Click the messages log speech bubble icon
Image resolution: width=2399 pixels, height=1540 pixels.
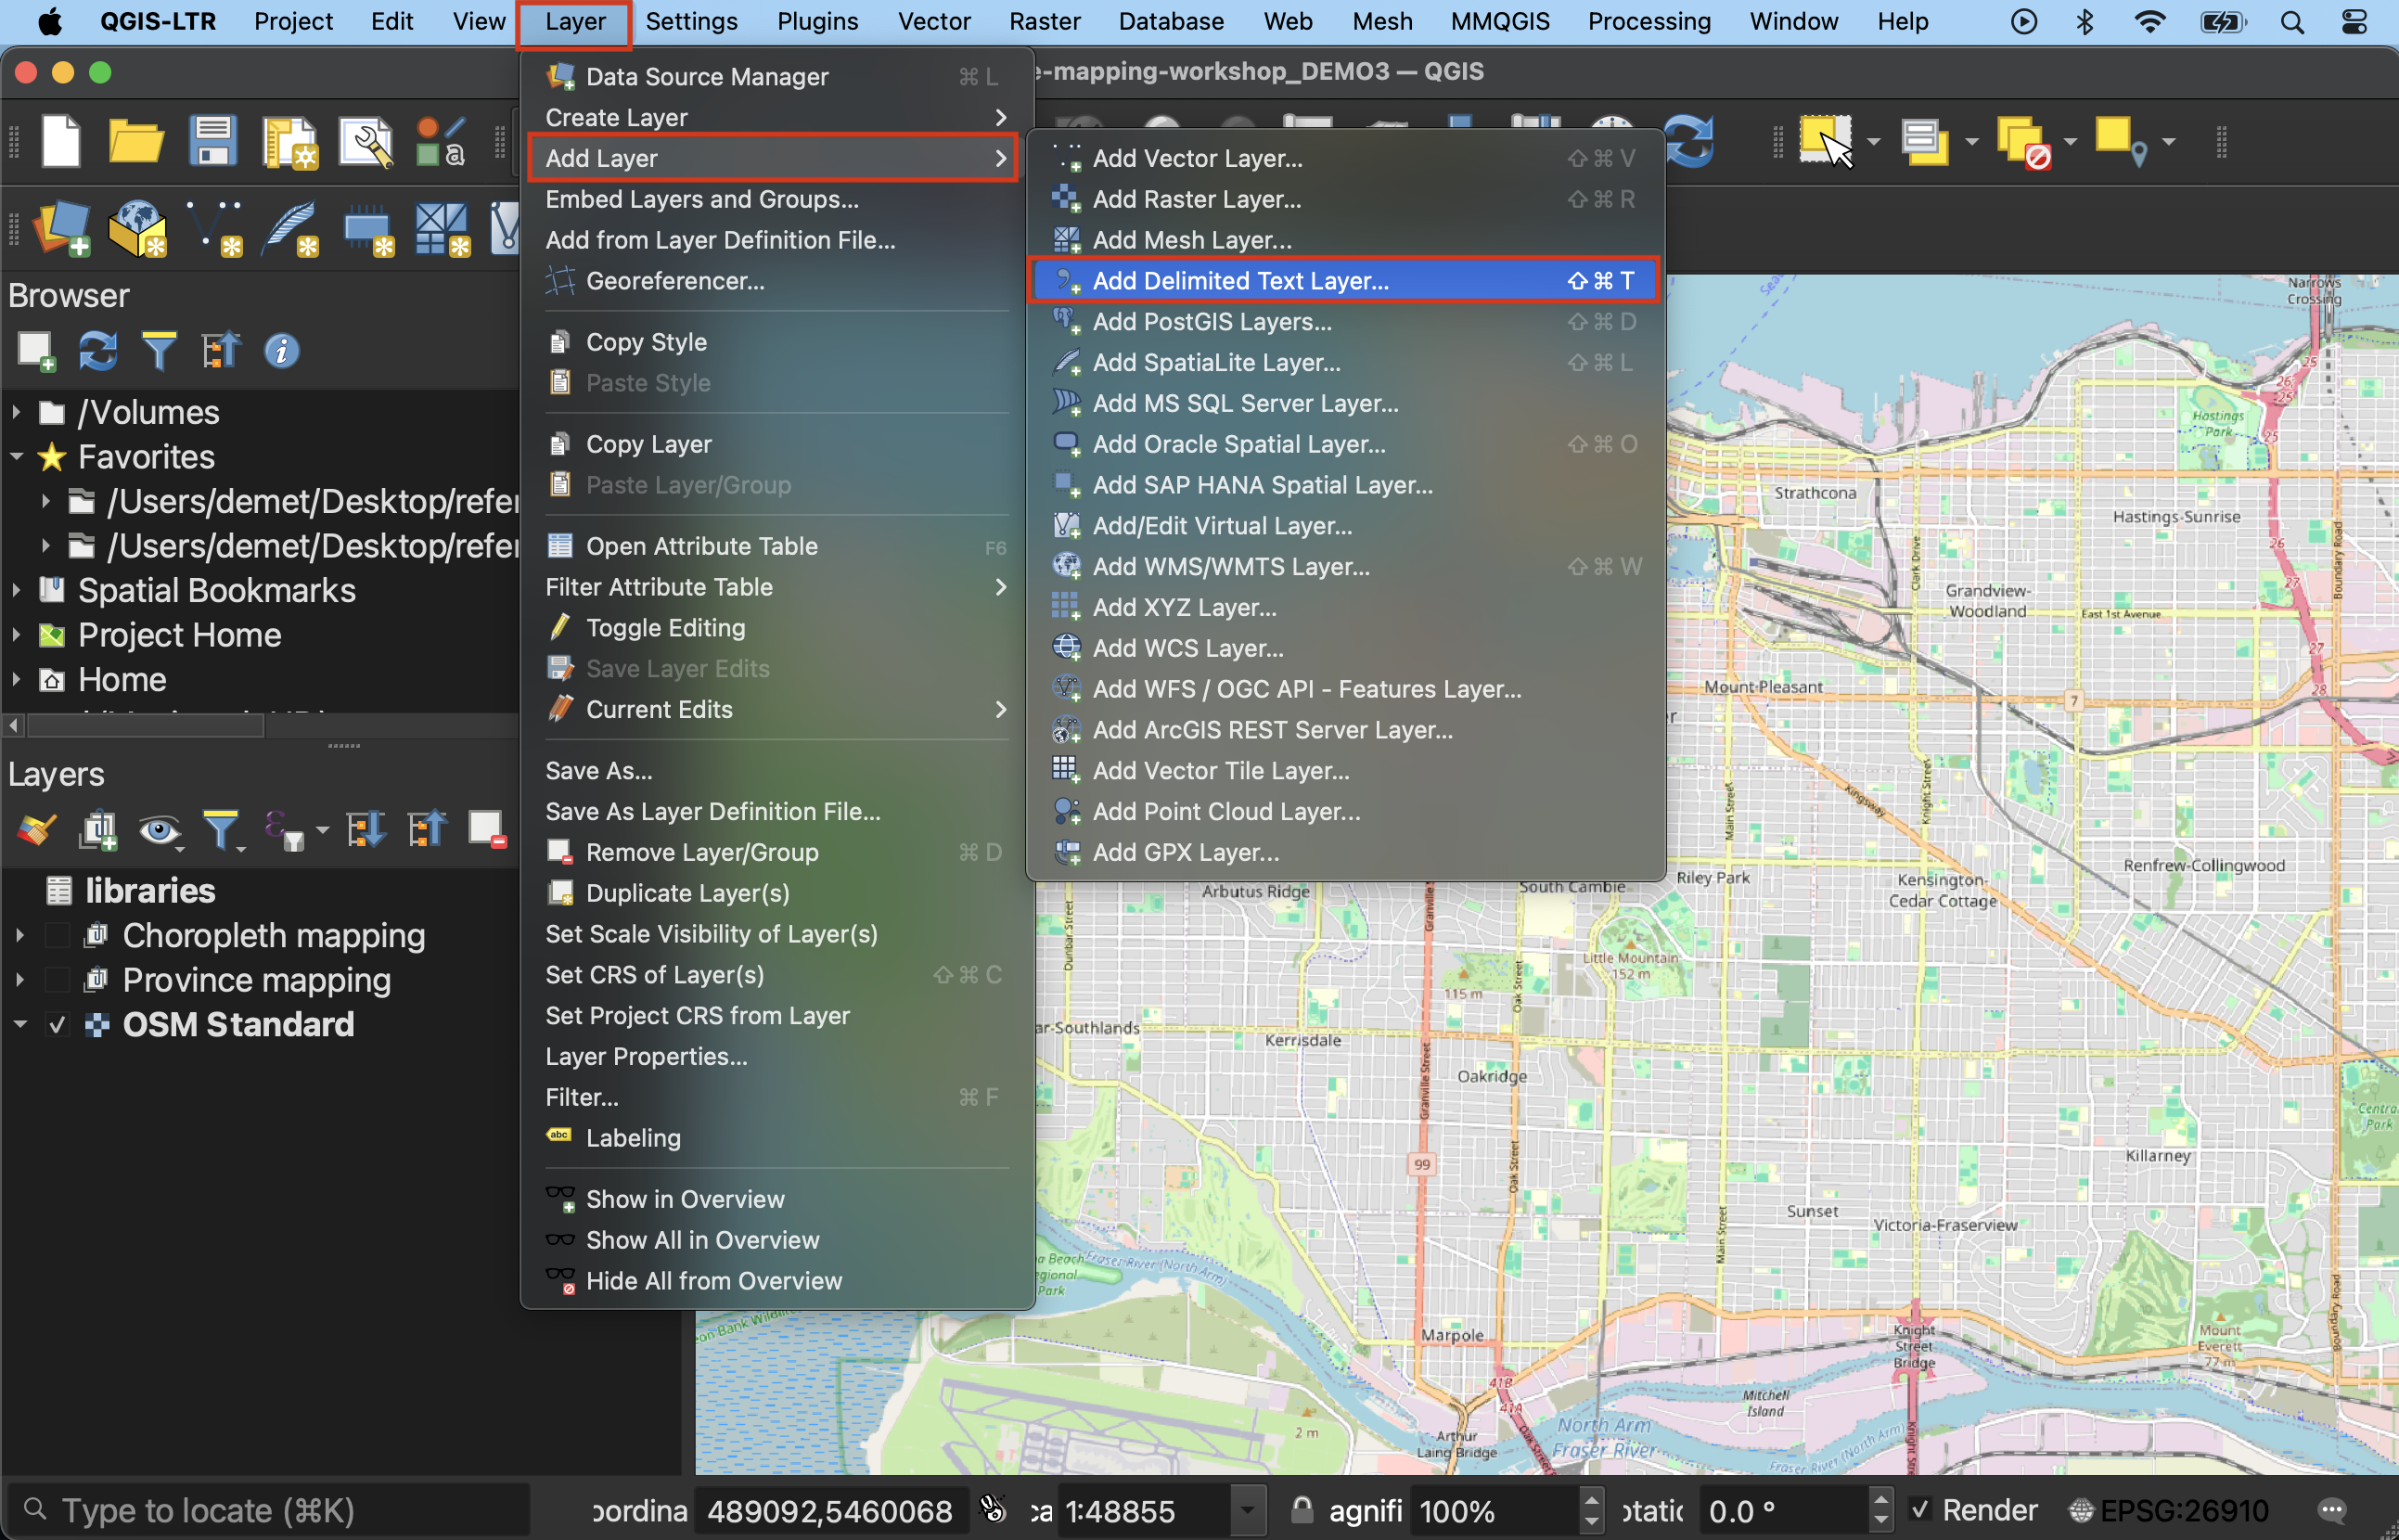[2331, 1510]
